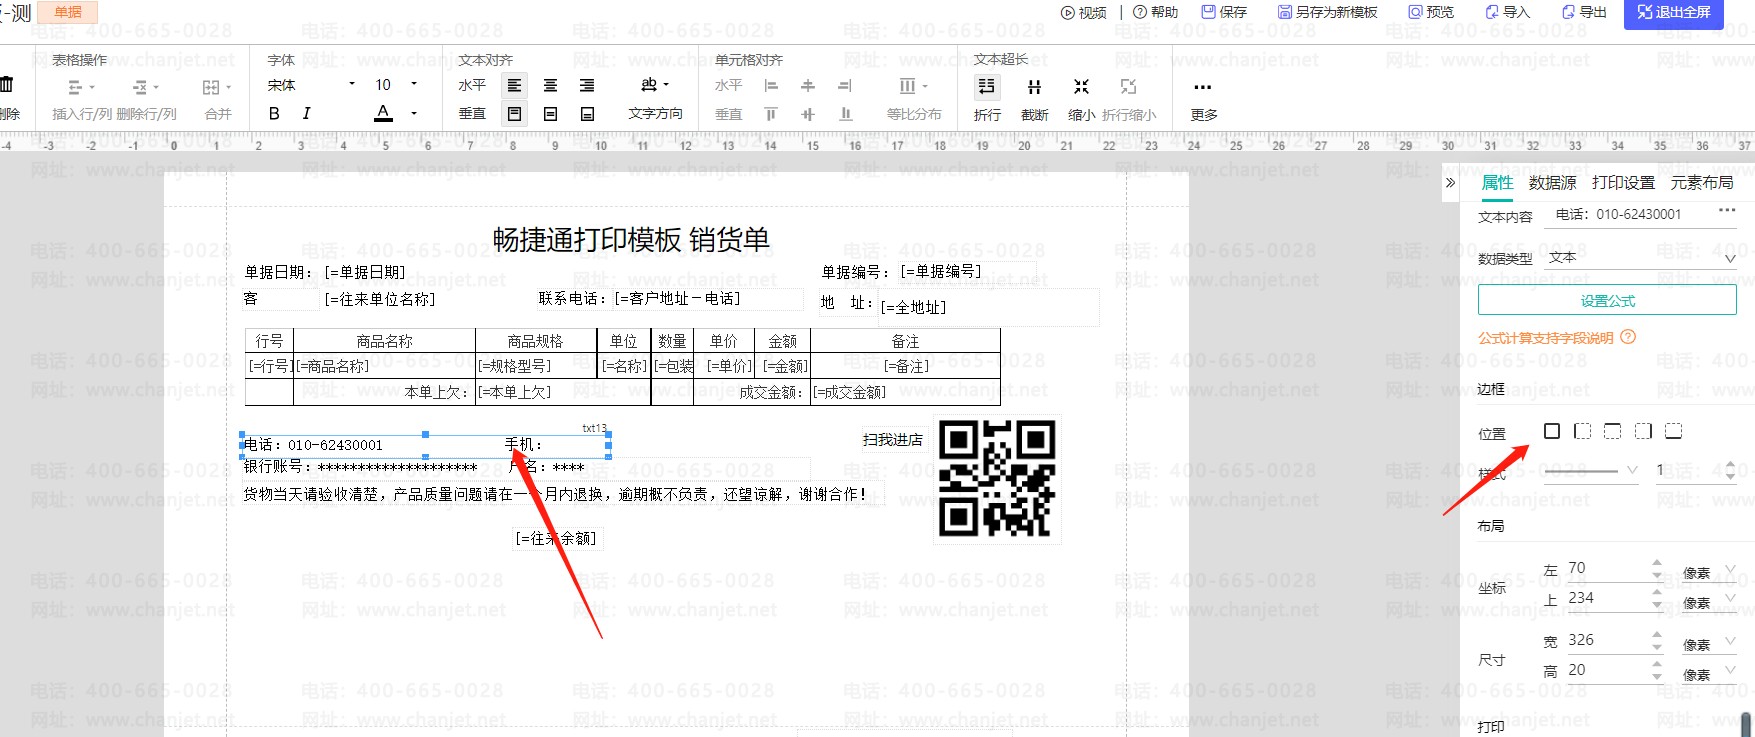Open the 更多 (more) toolbar options

pos(1203,88)
